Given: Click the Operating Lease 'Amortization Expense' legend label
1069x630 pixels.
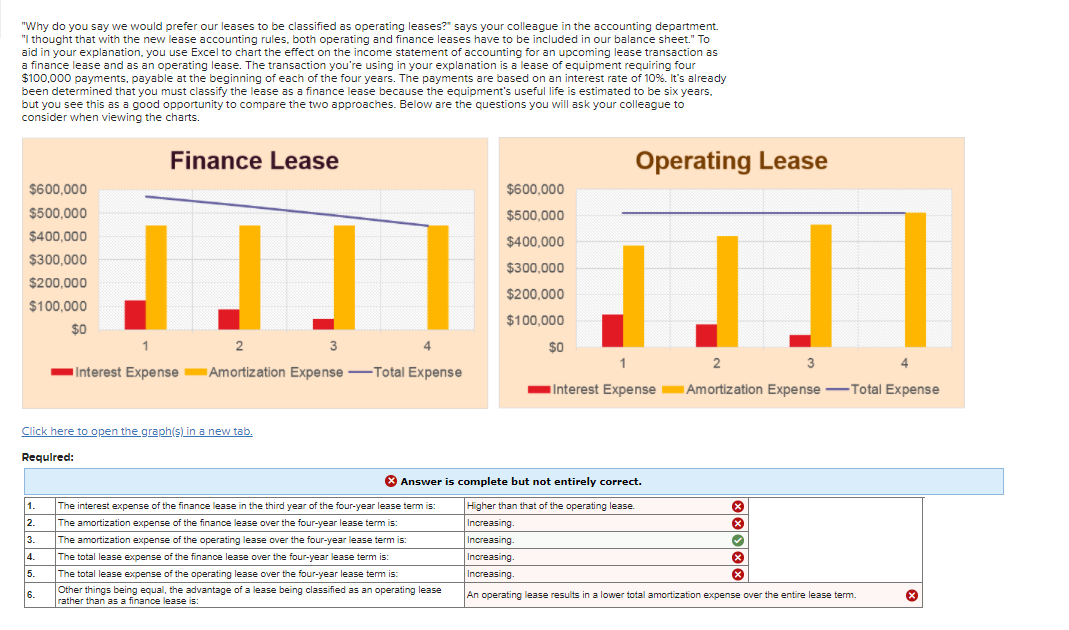Looking at the screenshot, I should pos(753,389).
